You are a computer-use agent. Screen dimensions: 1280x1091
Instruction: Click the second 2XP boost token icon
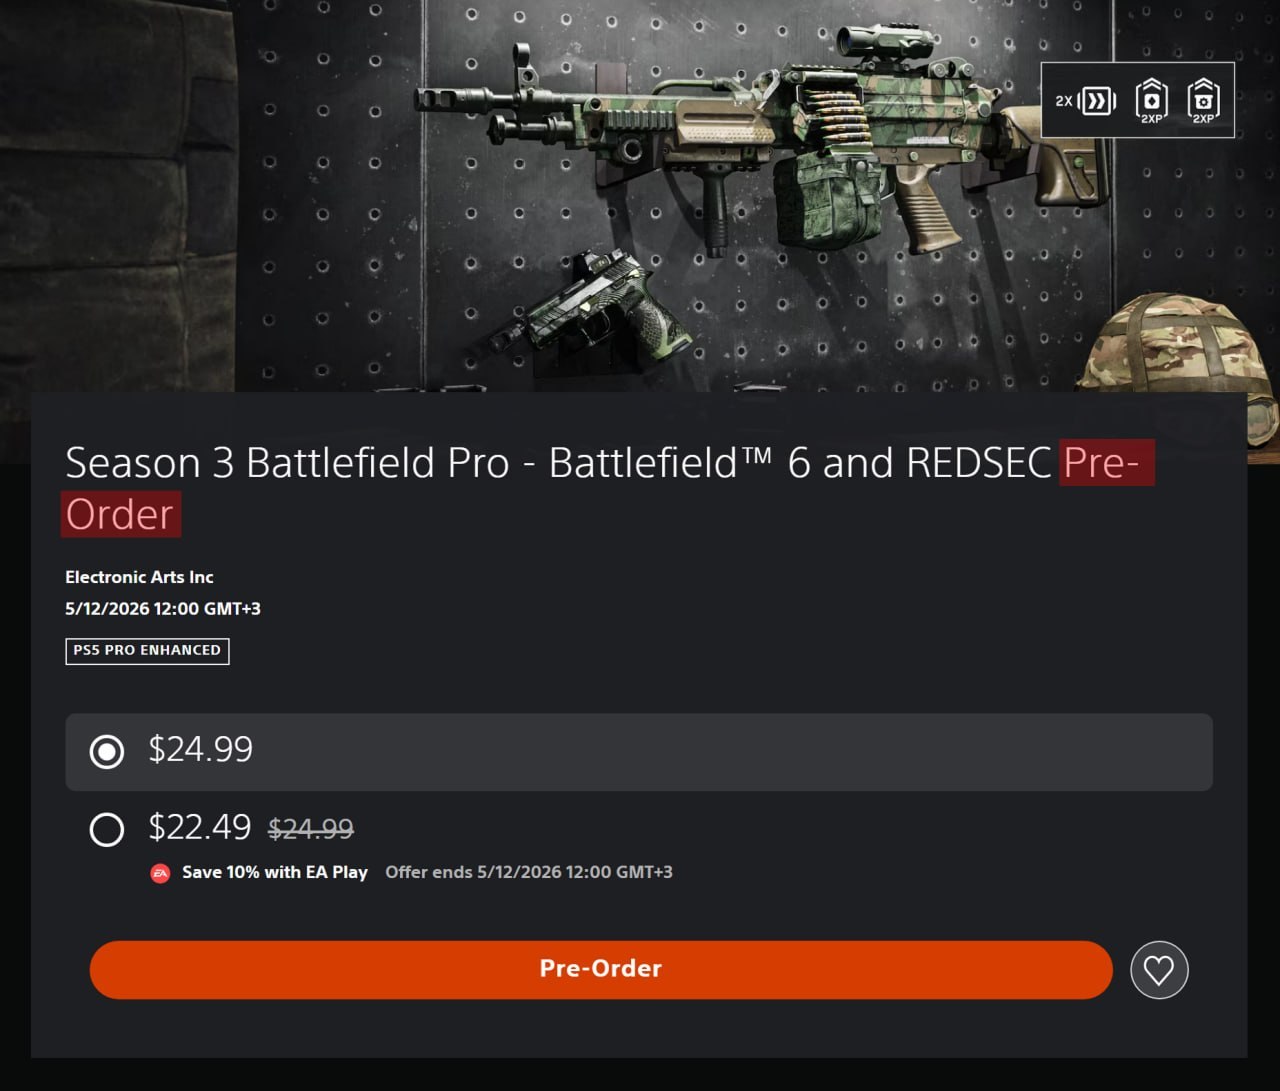click(x=1203, y=101)
